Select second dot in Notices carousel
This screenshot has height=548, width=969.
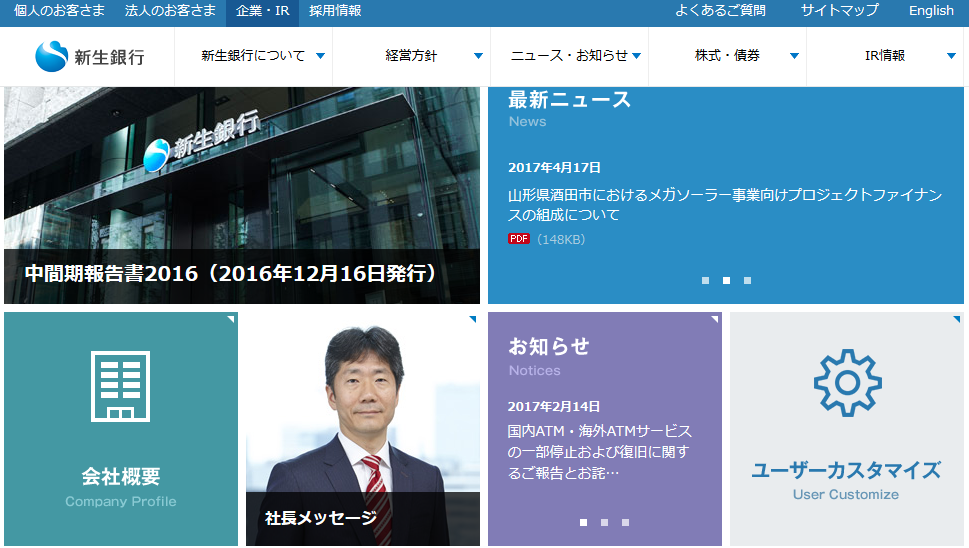(604, 523)
